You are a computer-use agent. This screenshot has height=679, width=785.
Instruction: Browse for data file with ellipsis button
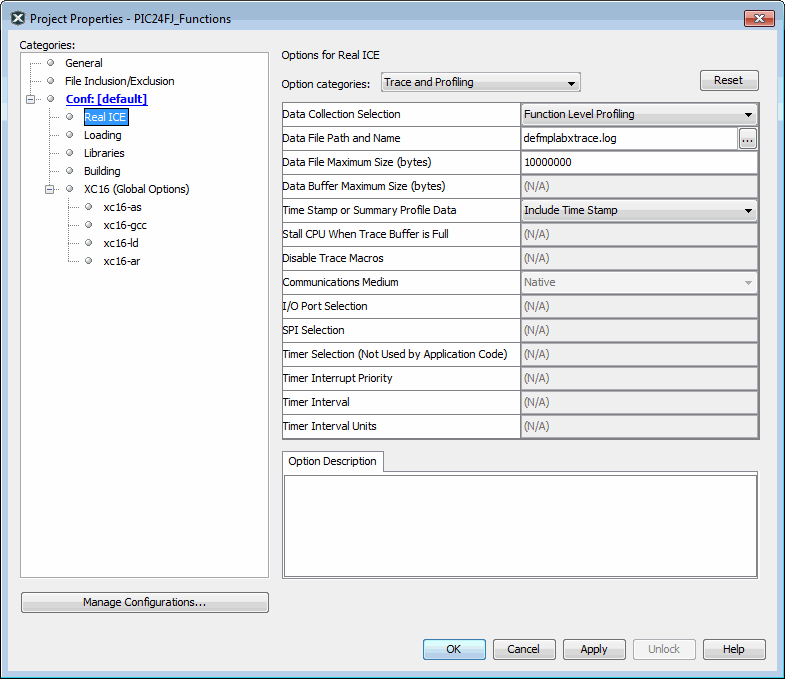[x=747, y=139]
